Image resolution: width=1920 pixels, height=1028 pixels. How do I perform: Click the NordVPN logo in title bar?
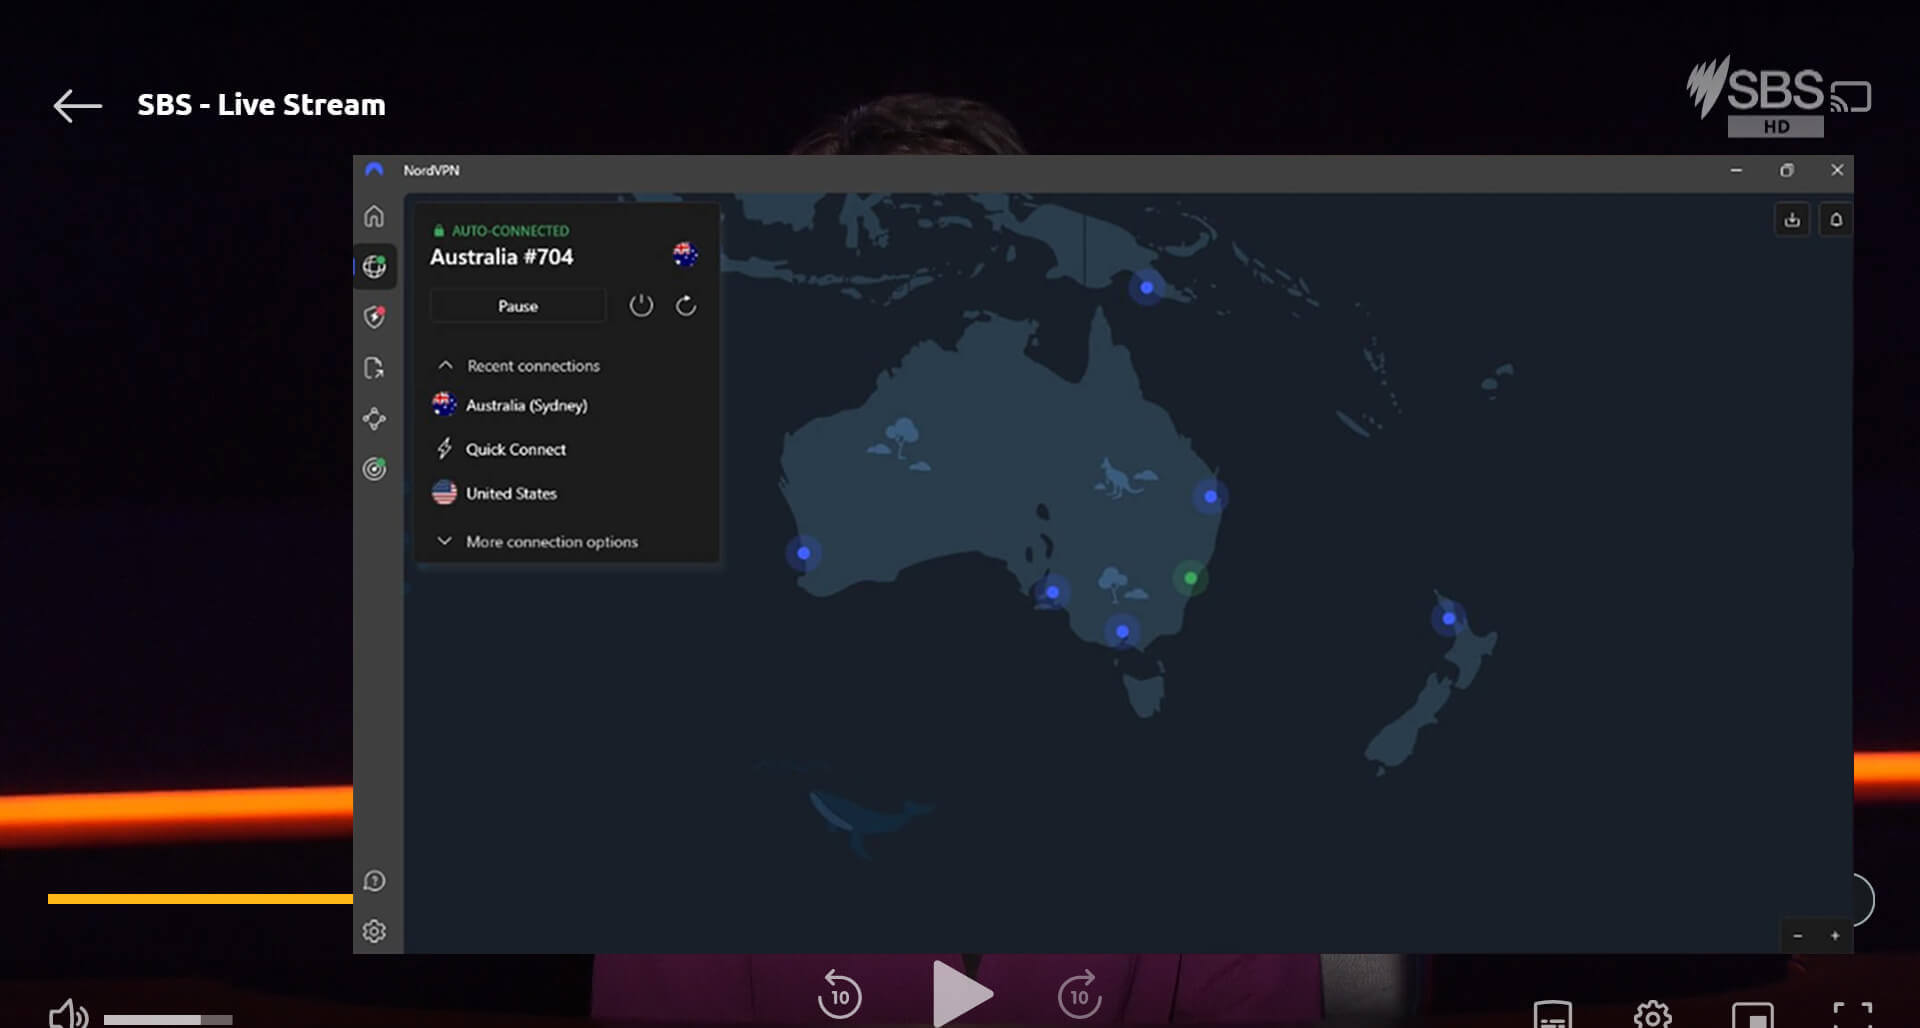[374, 170]
